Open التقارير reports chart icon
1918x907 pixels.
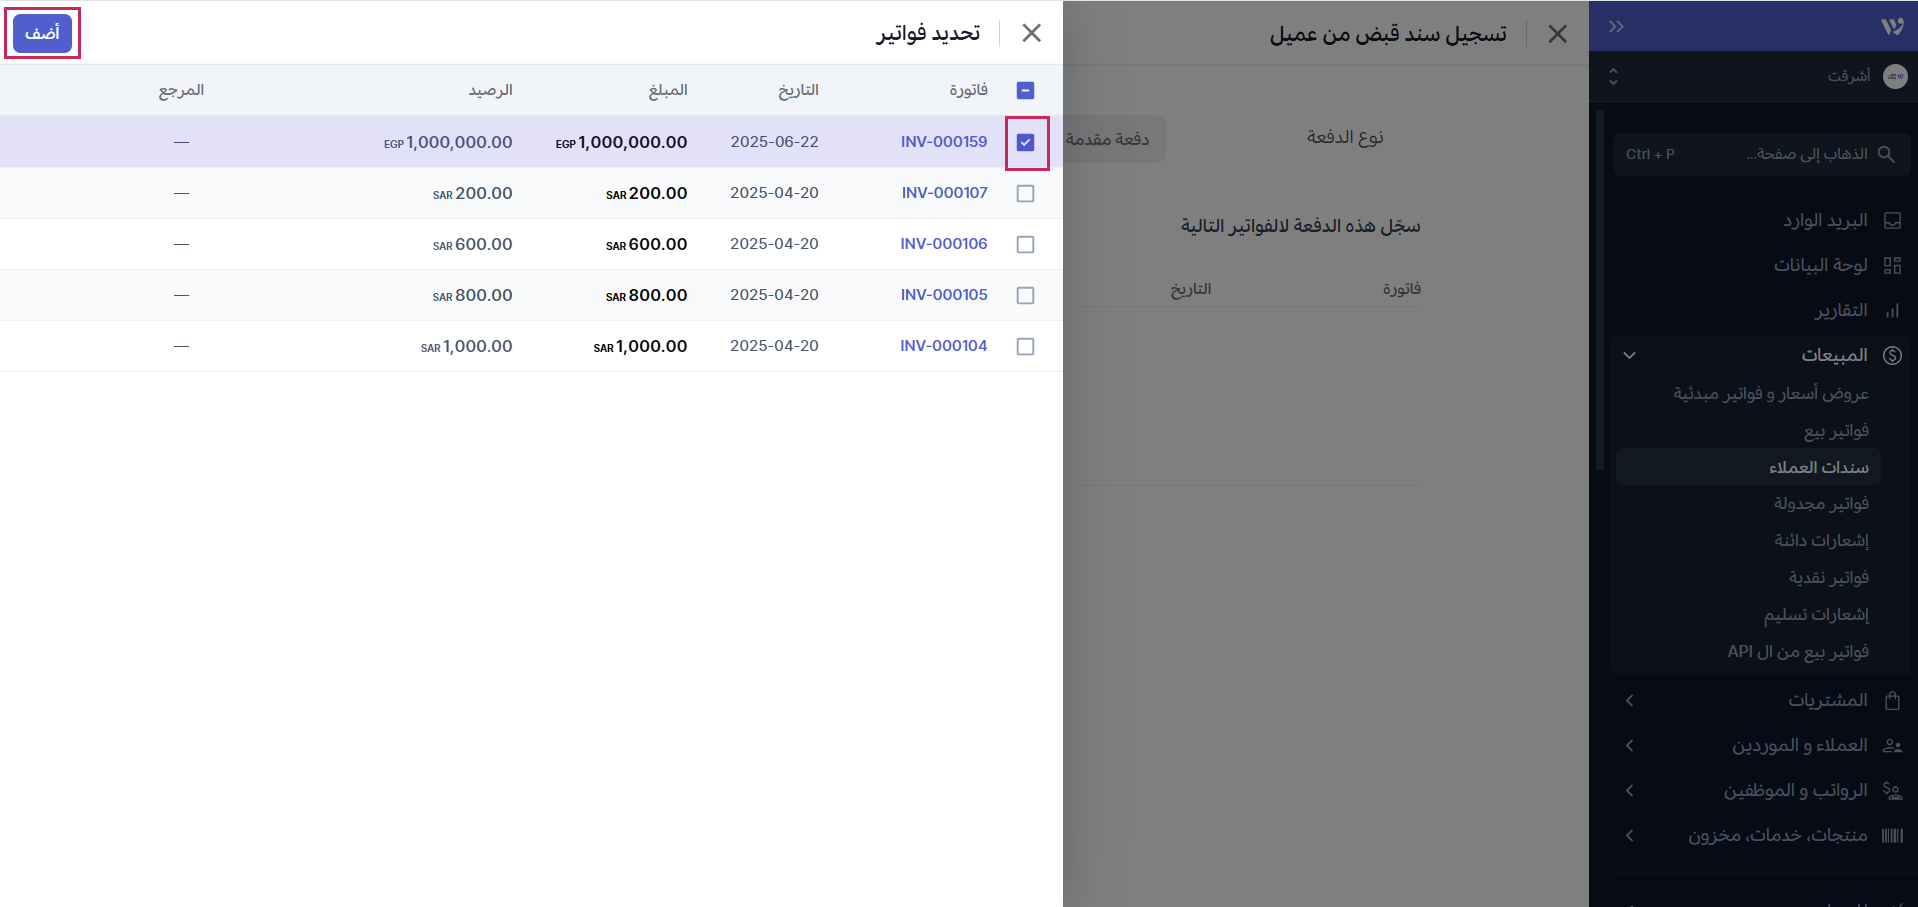pos(1892,310)
